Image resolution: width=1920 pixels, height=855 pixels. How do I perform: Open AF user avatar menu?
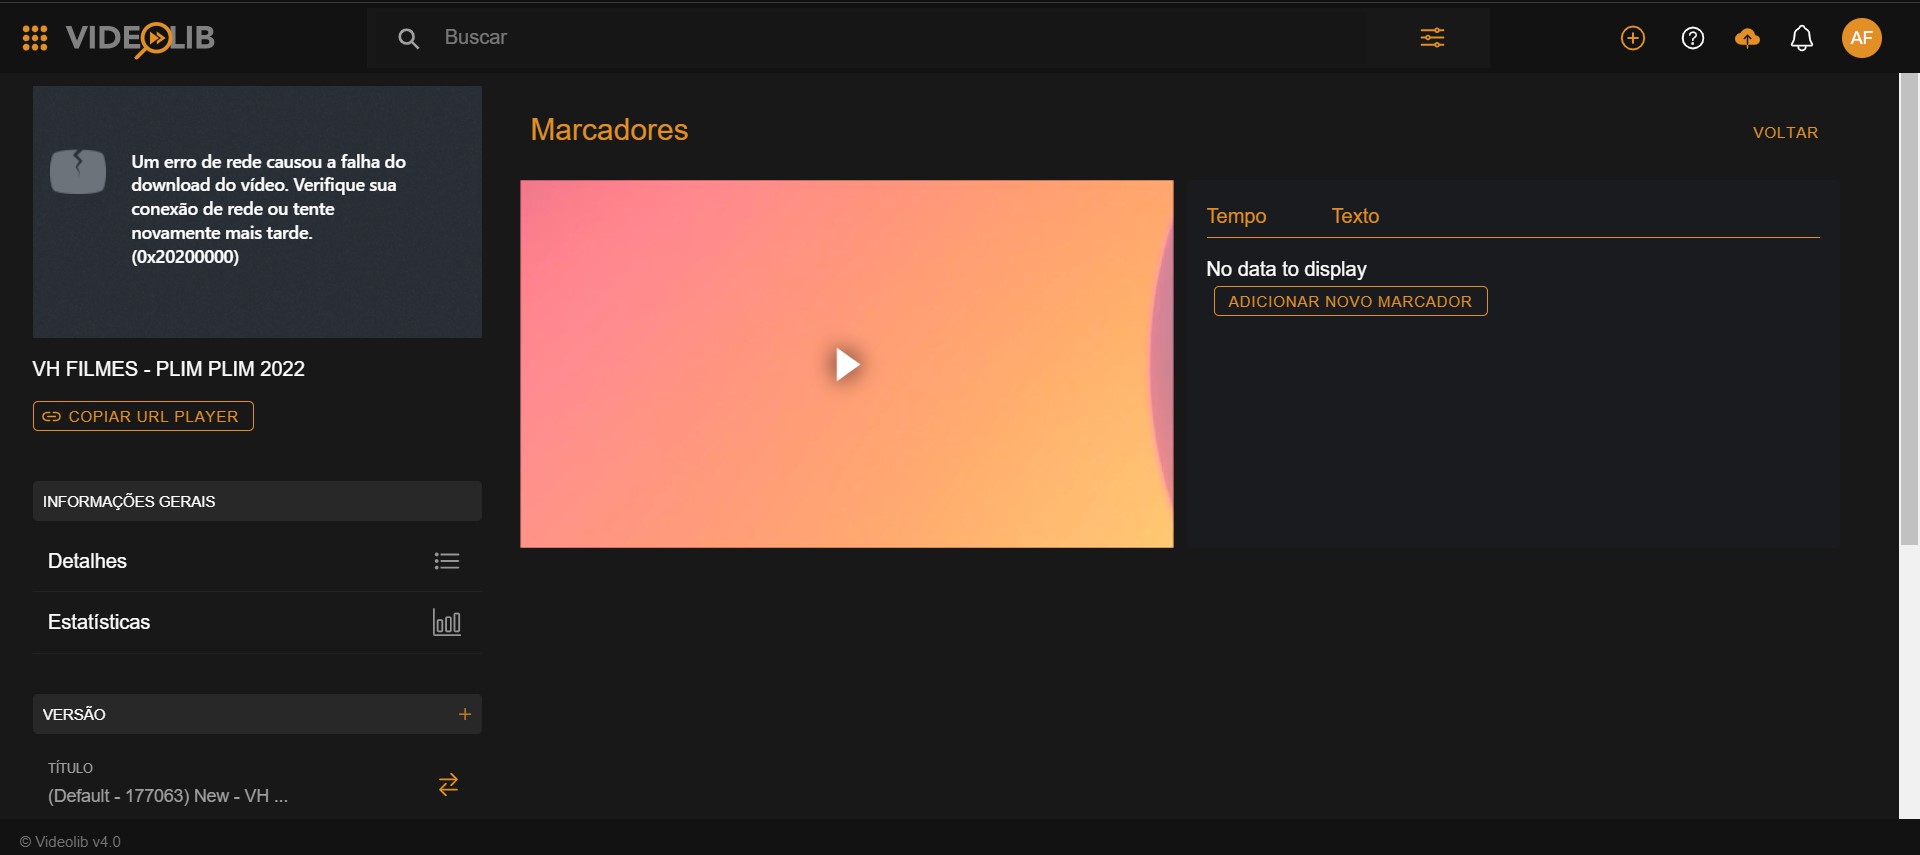point(1862,38)
